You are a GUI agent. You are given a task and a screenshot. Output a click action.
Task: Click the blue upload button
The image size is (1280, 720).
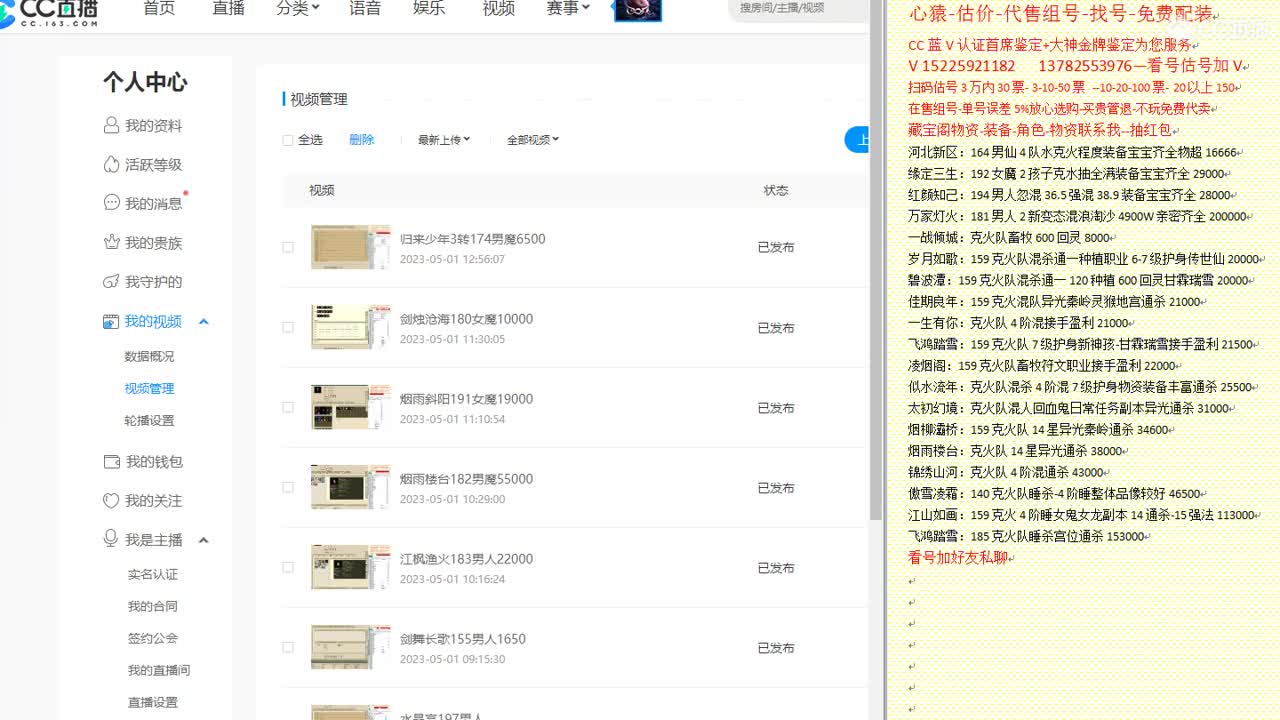click(857, 140)
